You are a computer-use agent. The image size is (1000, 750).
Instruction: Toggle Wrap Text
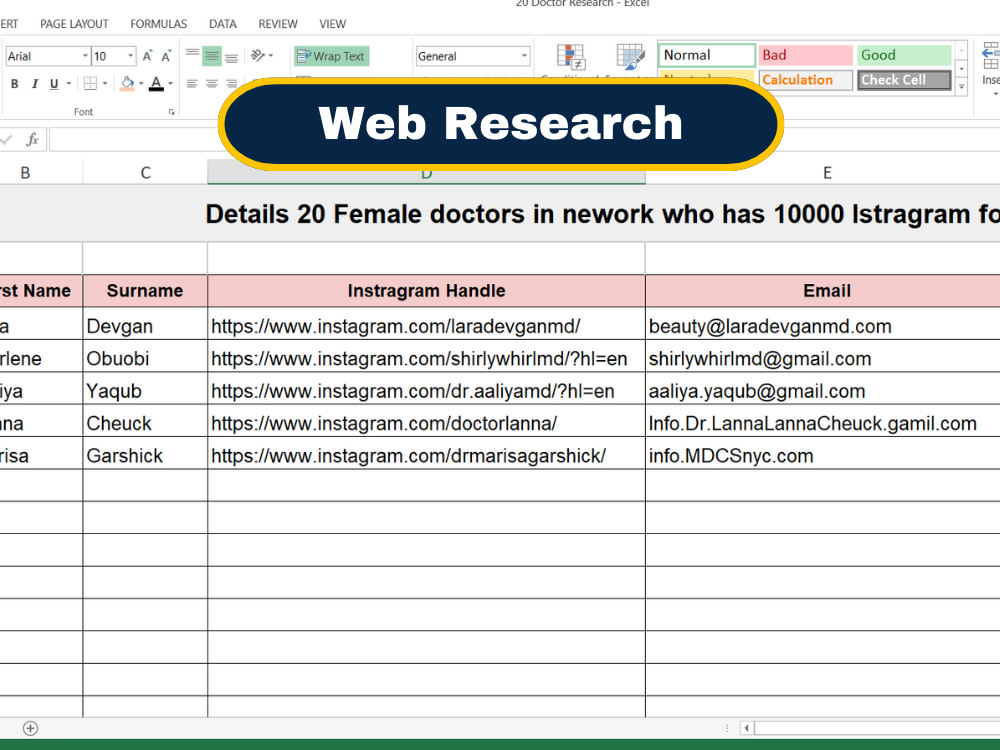click(x=332, y=56)
